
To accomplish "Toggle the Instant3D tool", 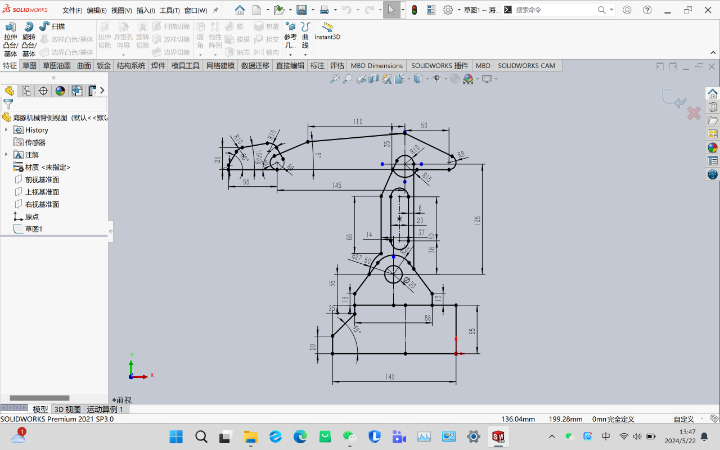I will pyautogui.click(x=327, y=31).
